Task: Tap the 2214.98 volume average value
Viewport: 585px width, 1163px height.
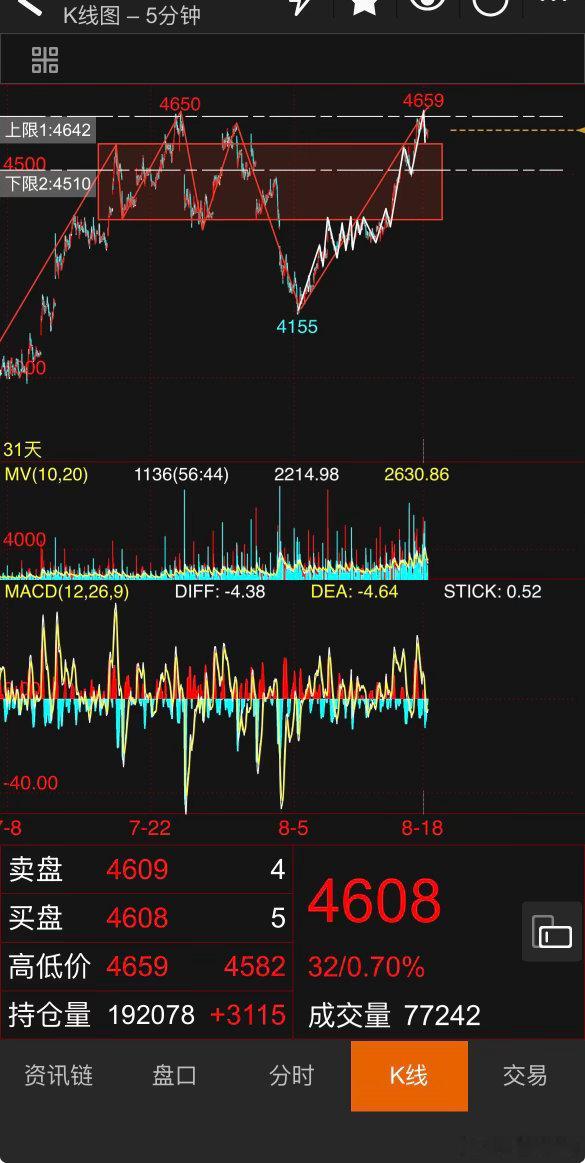Action: click(x=306, y=474)
